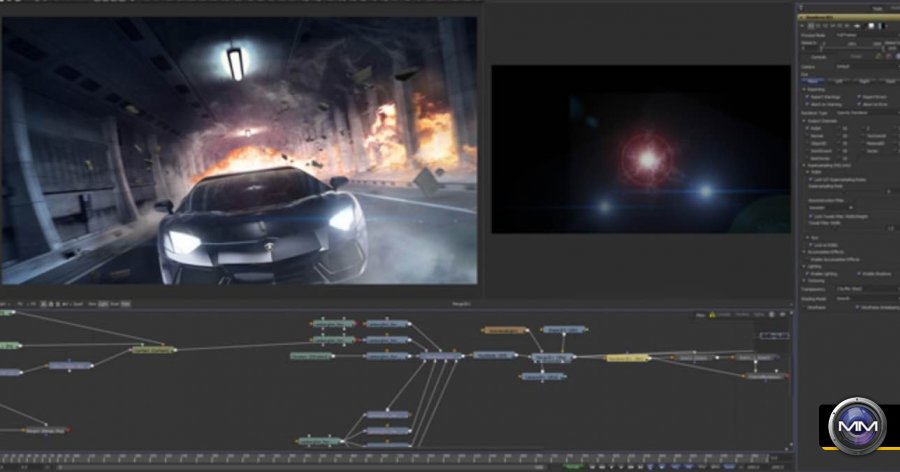Toggle the Report Warnings checkbox
The width and height of the screenshot is (900, 472).
808,97
